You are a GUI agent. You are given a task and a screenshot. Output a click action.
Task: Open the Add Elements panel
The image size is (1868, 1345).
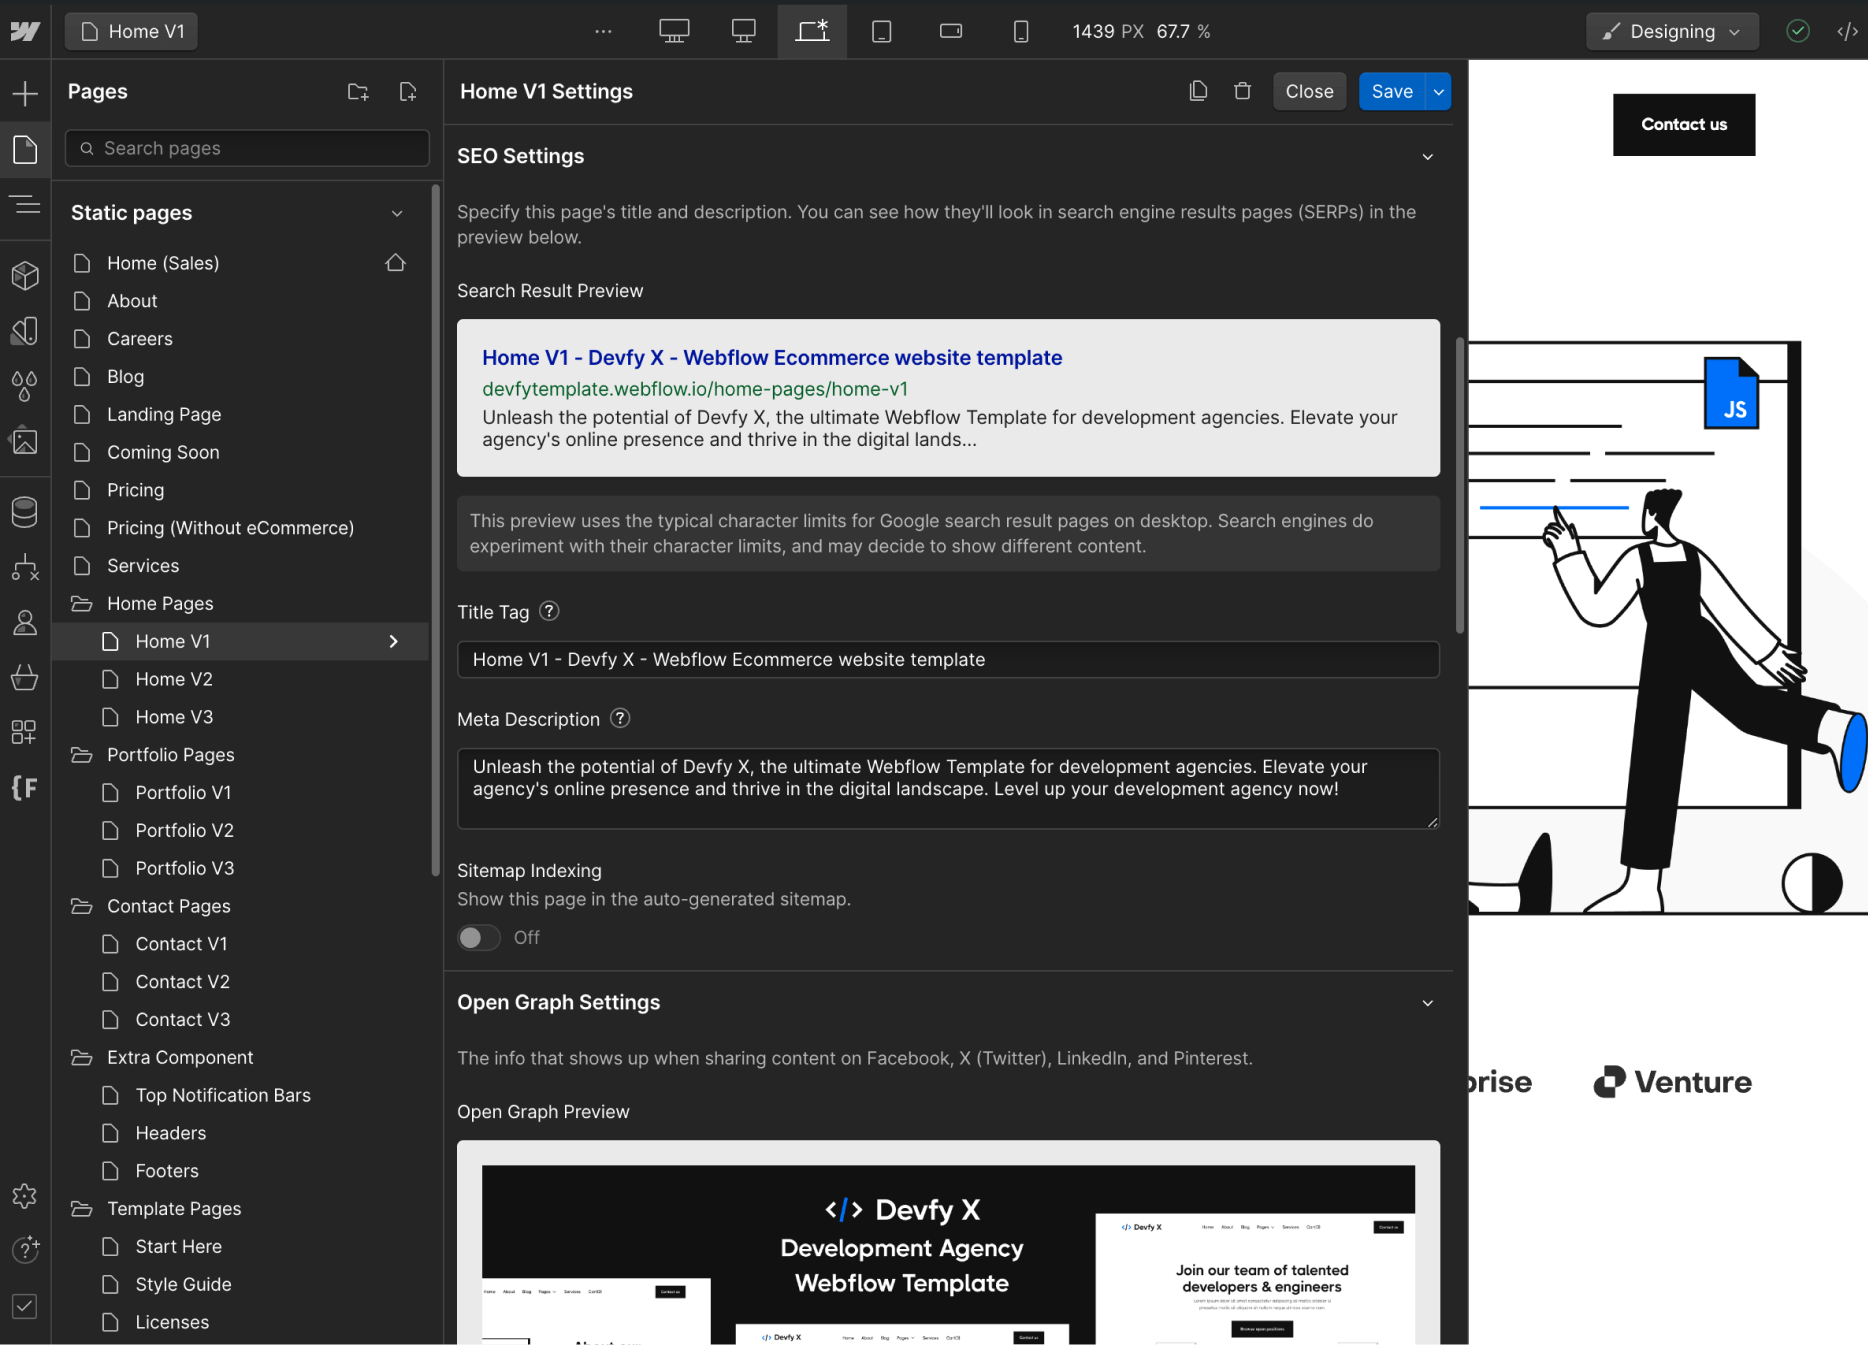(x=24, y=92)
